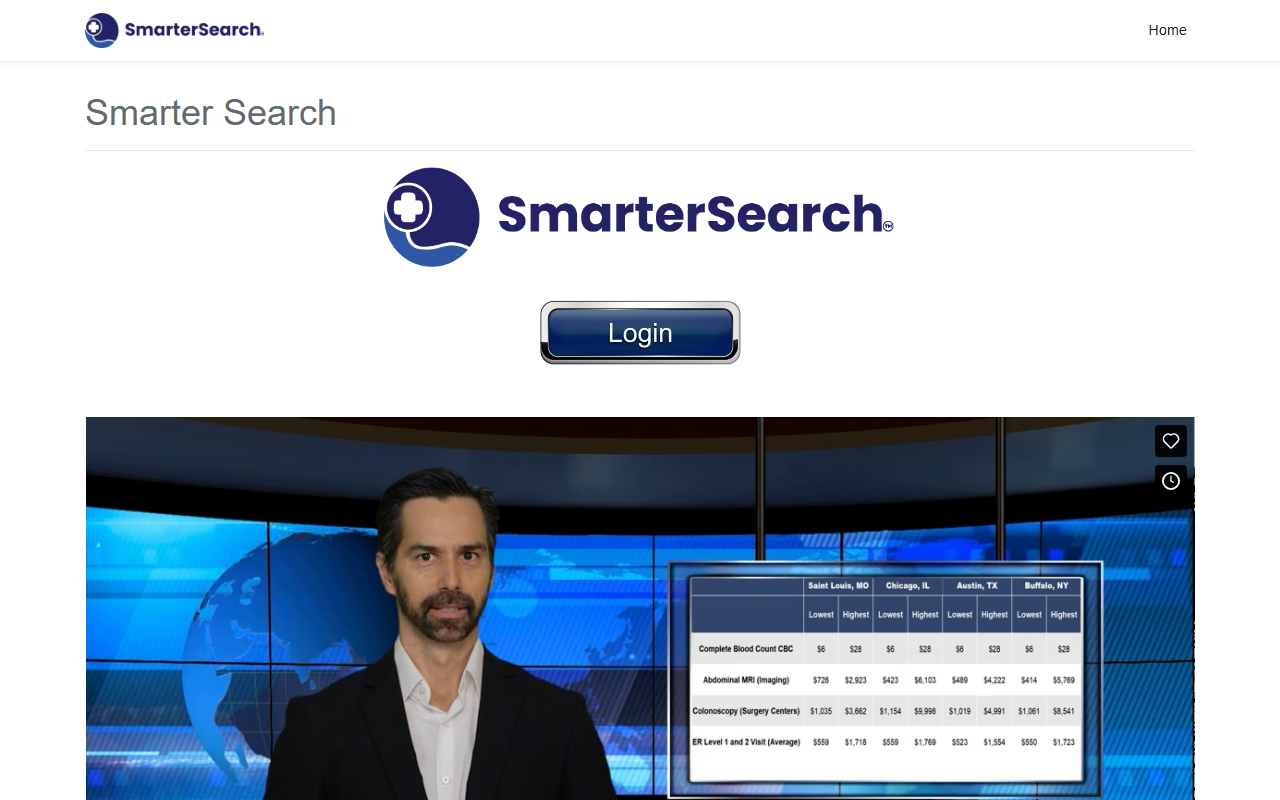Play the presenter video thumbnail
This screenshot has width=1280, height=800.
point(640,608)
